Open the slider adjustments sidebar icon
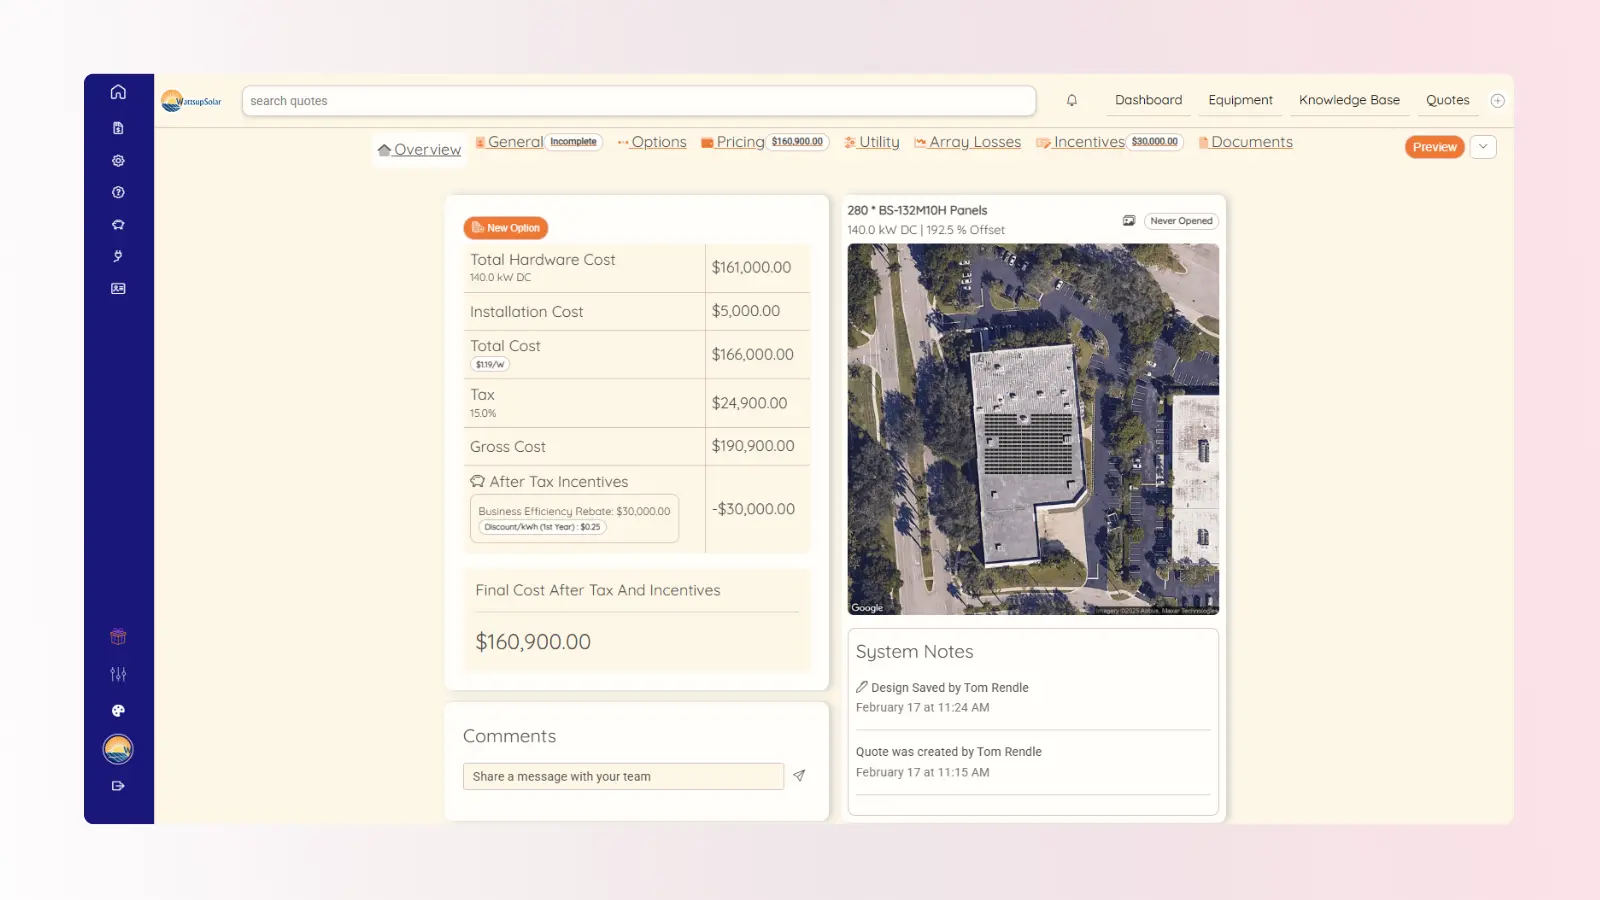Viewport: 1600px width, 900px height. pos(118,674)
